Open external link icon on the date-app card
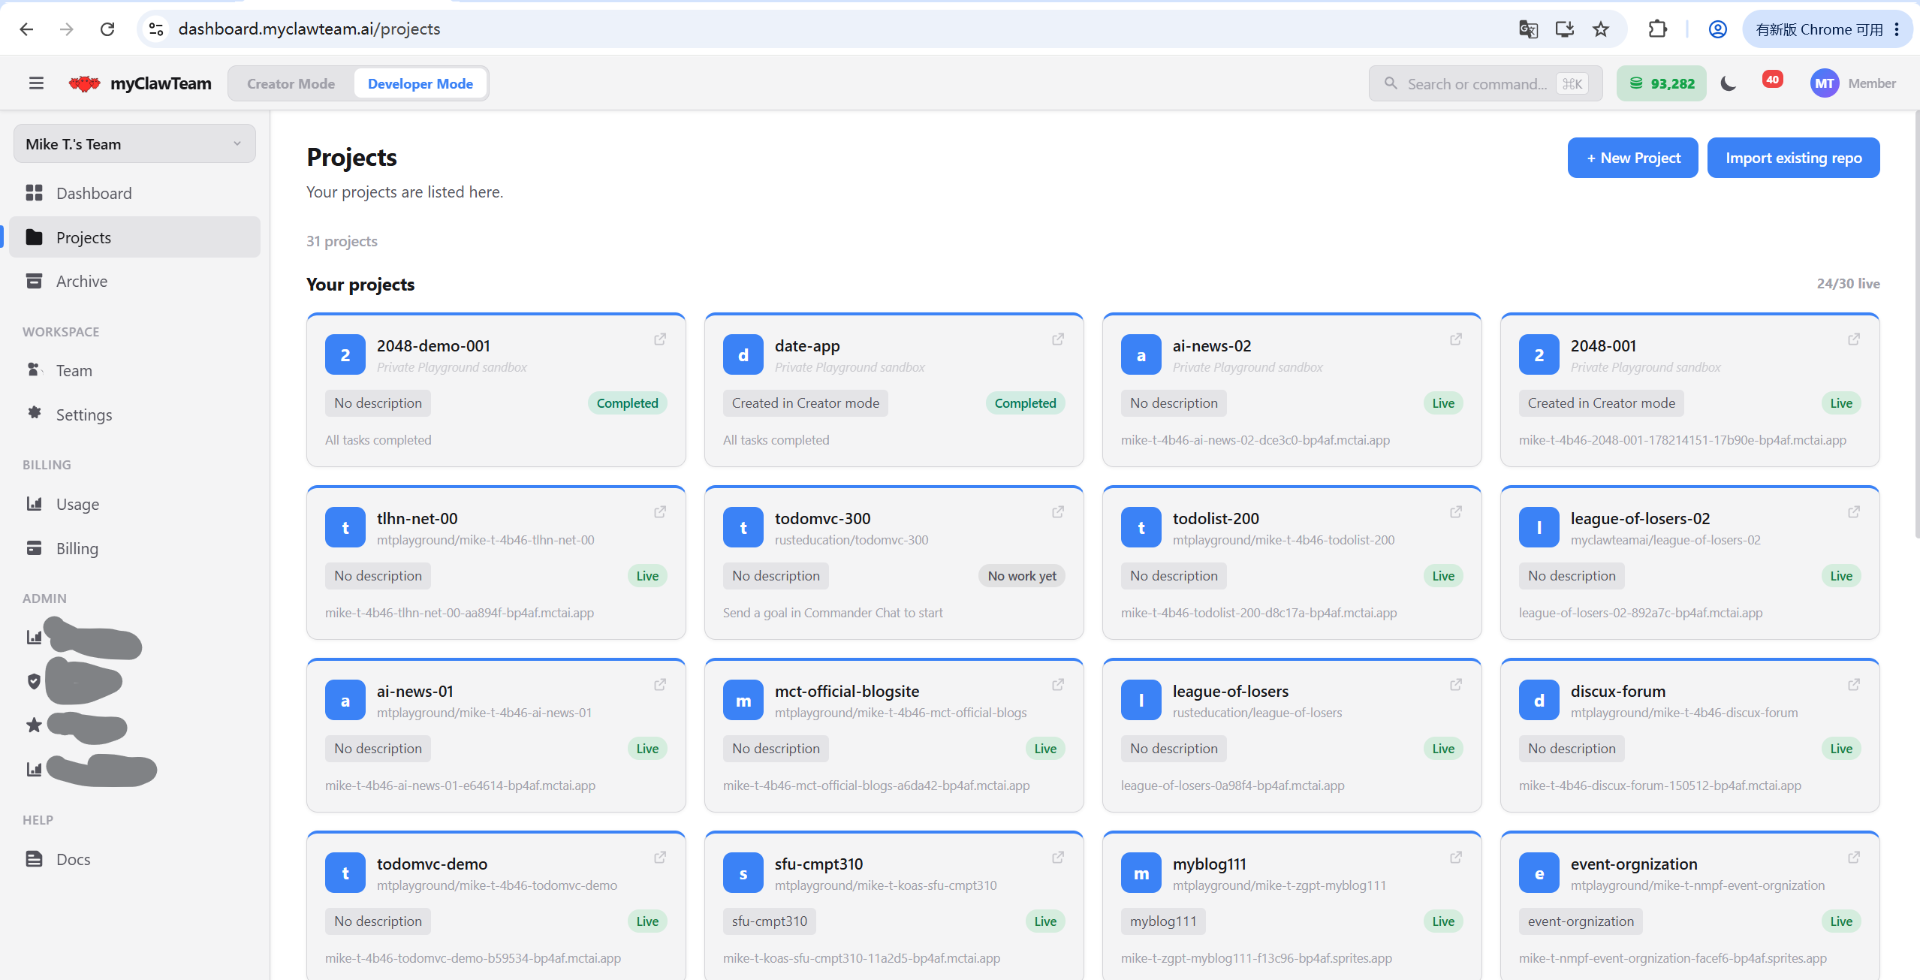The image size is (1920, 980). point(1058,340)
